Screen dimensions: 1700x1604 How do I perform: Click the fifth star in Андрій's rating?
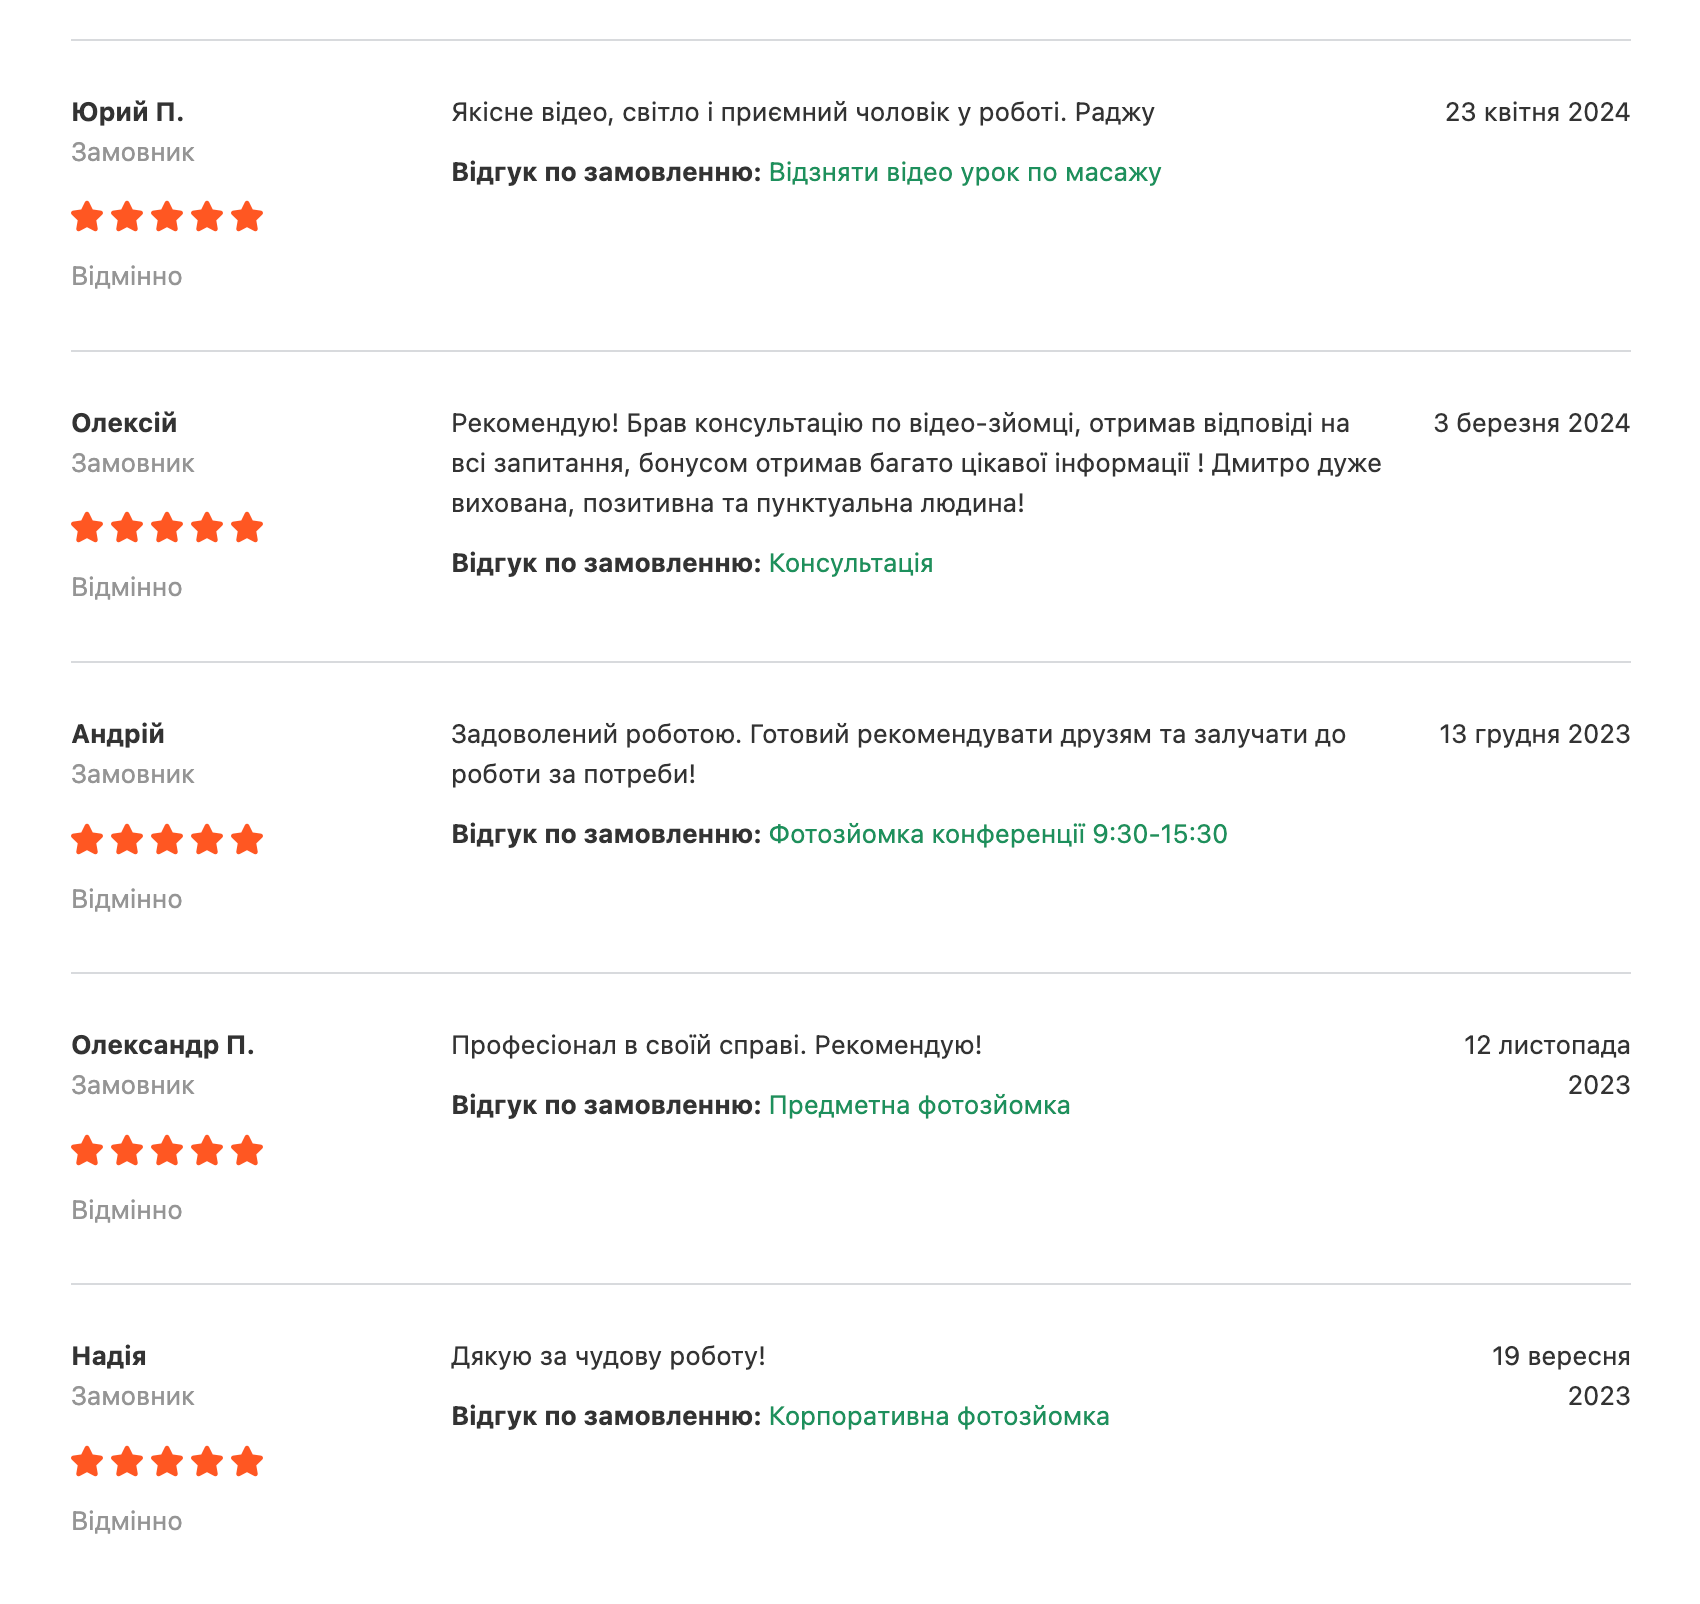tap(246, 839)
